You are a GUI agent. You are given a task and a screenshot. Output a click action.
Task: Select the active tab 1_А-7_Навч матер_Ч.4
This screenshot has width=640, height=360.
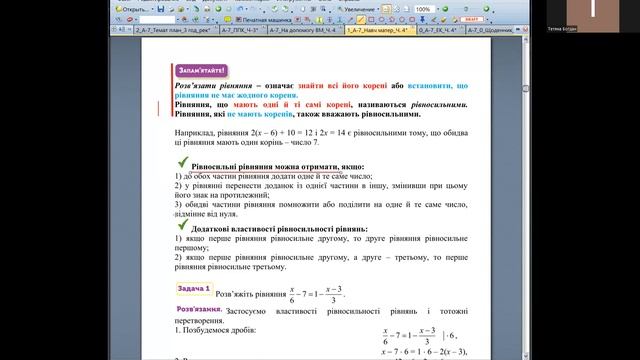pyautogui.click(x=380, y=30)
